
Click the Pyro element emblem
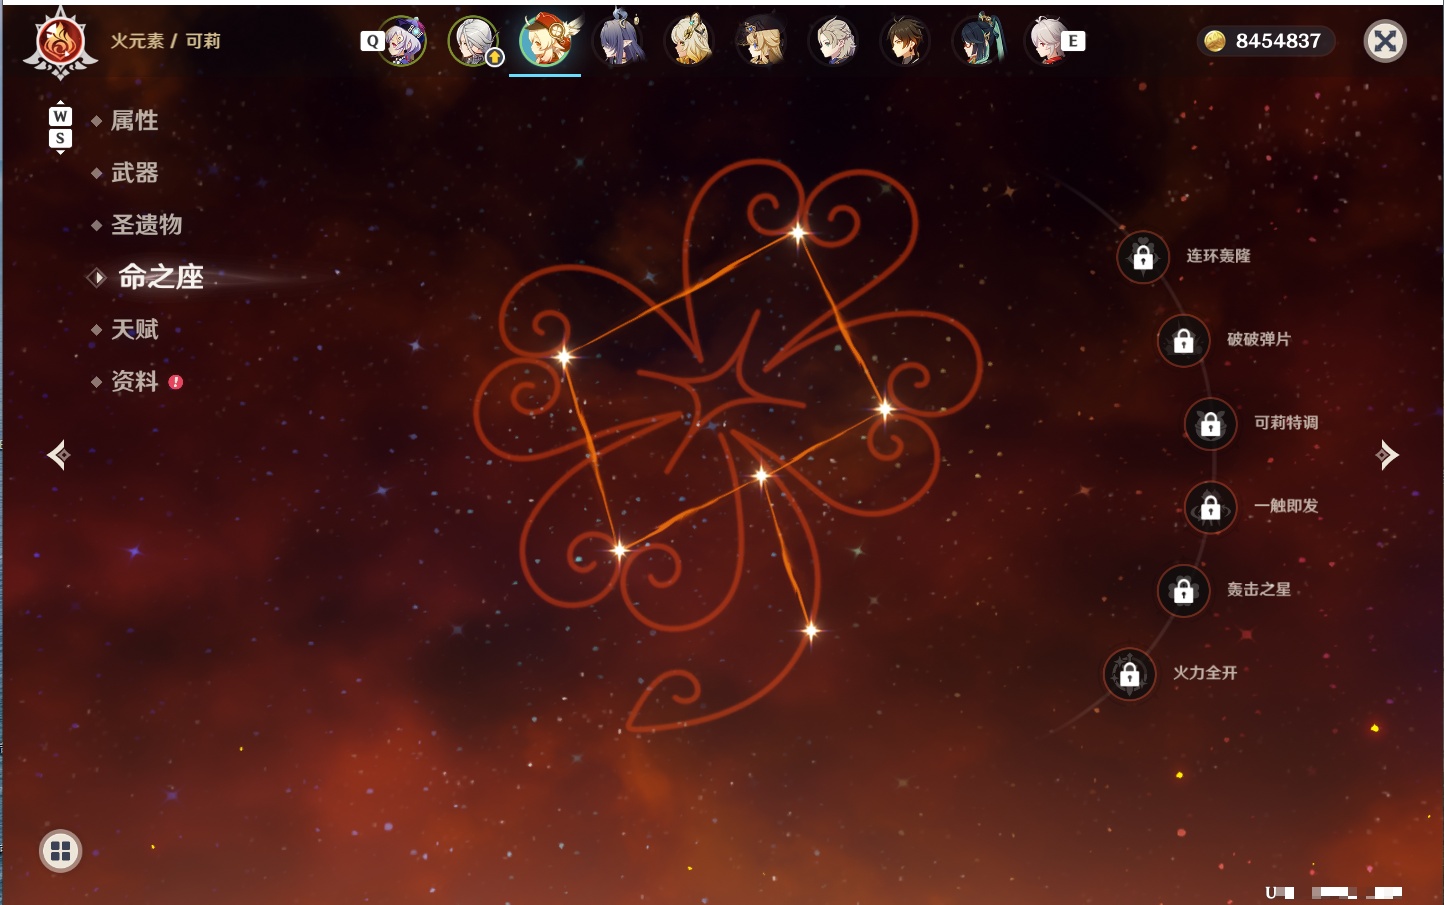[60, 43]
